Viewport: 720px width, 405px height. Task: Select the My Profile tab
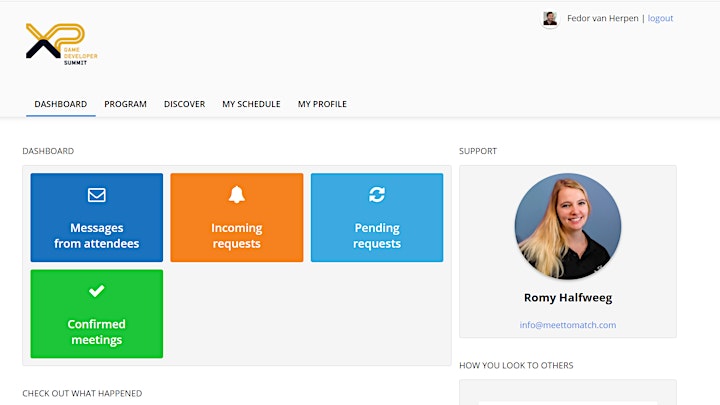322,104
